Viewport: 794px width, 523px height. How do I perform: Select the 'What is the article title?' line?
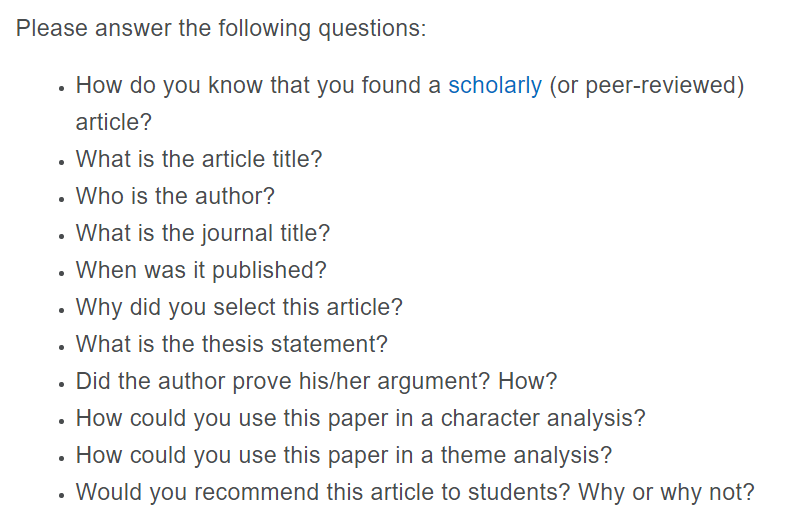[x=199, y=159]
